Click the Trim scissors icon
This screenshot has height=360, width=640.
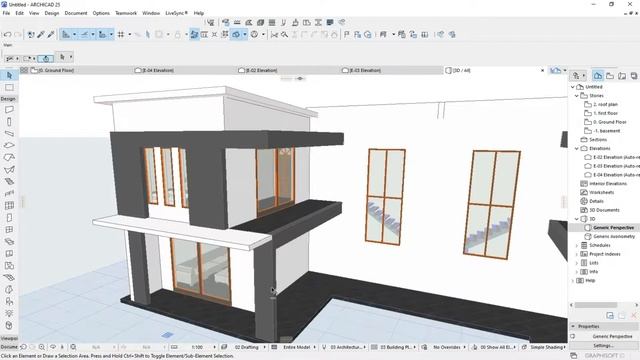(x=274, y=35)
